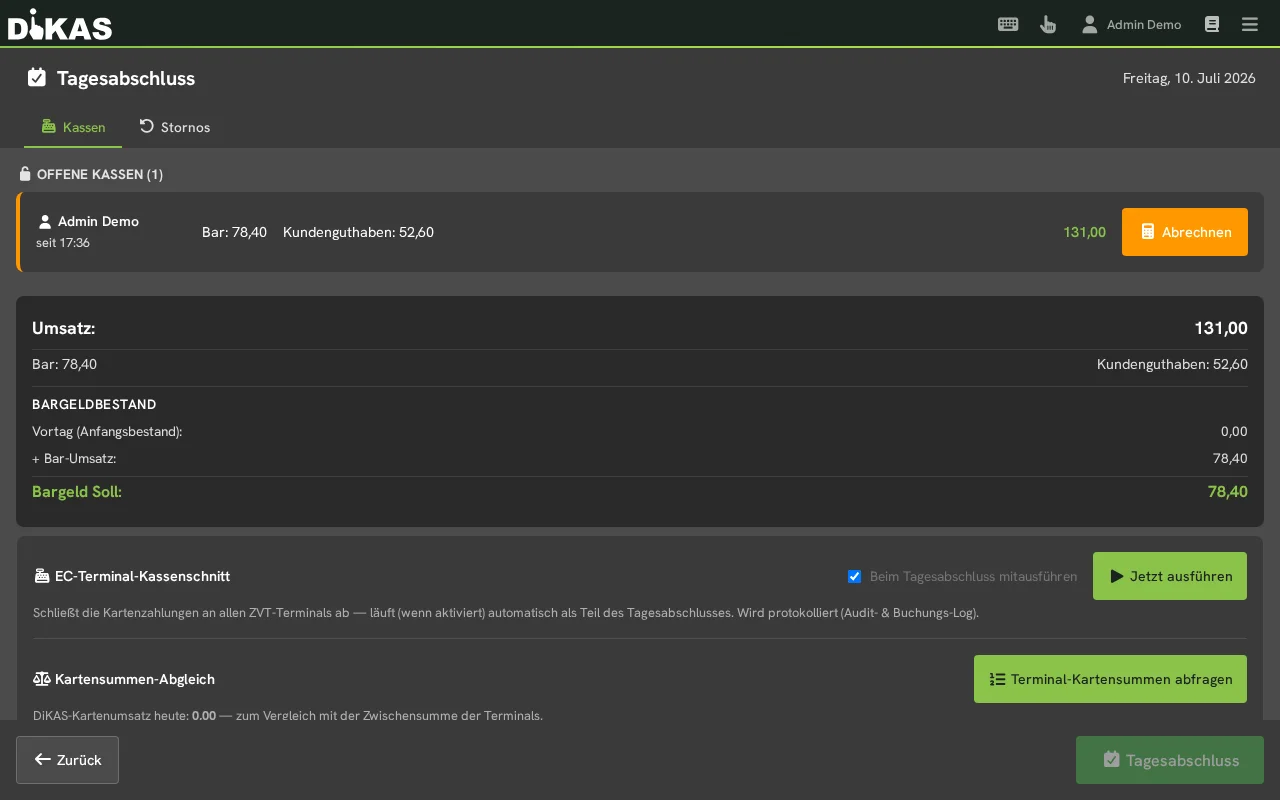Screen dimensions: 1280x800
Task: Click the DiKAS logo
Action: click(60, 24)
